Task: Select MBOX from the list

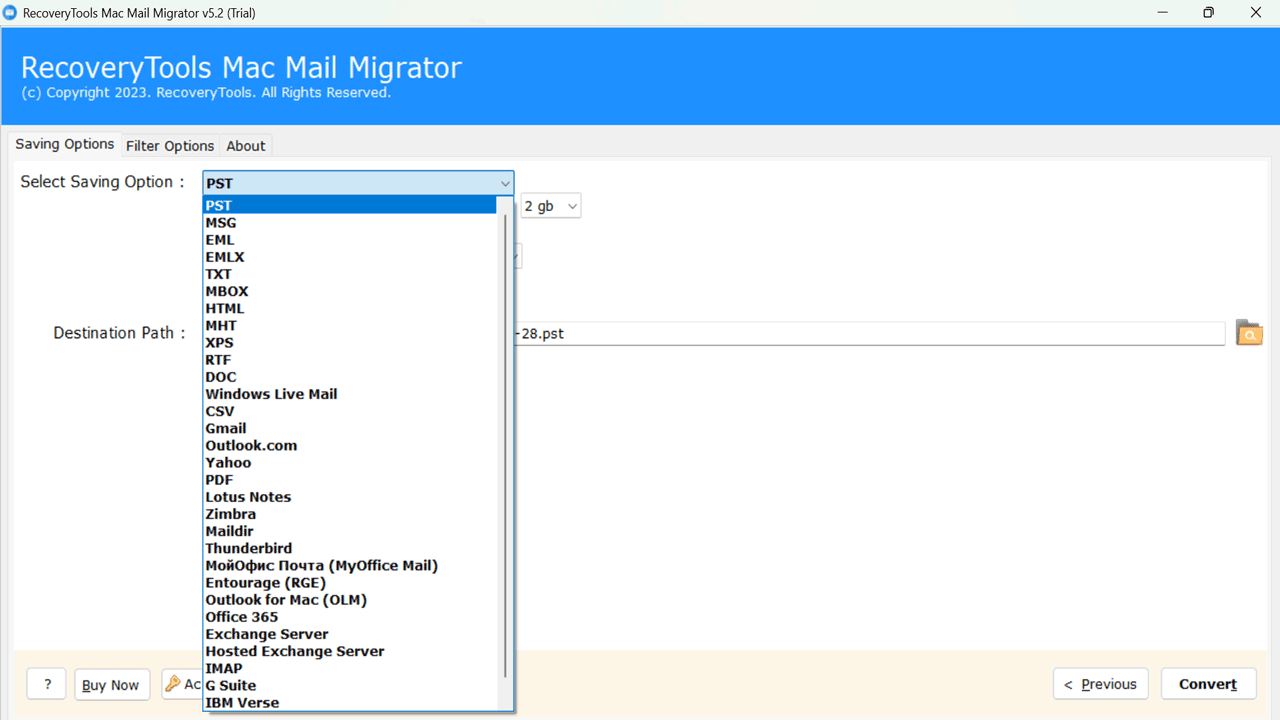Action: click(350, 291)
